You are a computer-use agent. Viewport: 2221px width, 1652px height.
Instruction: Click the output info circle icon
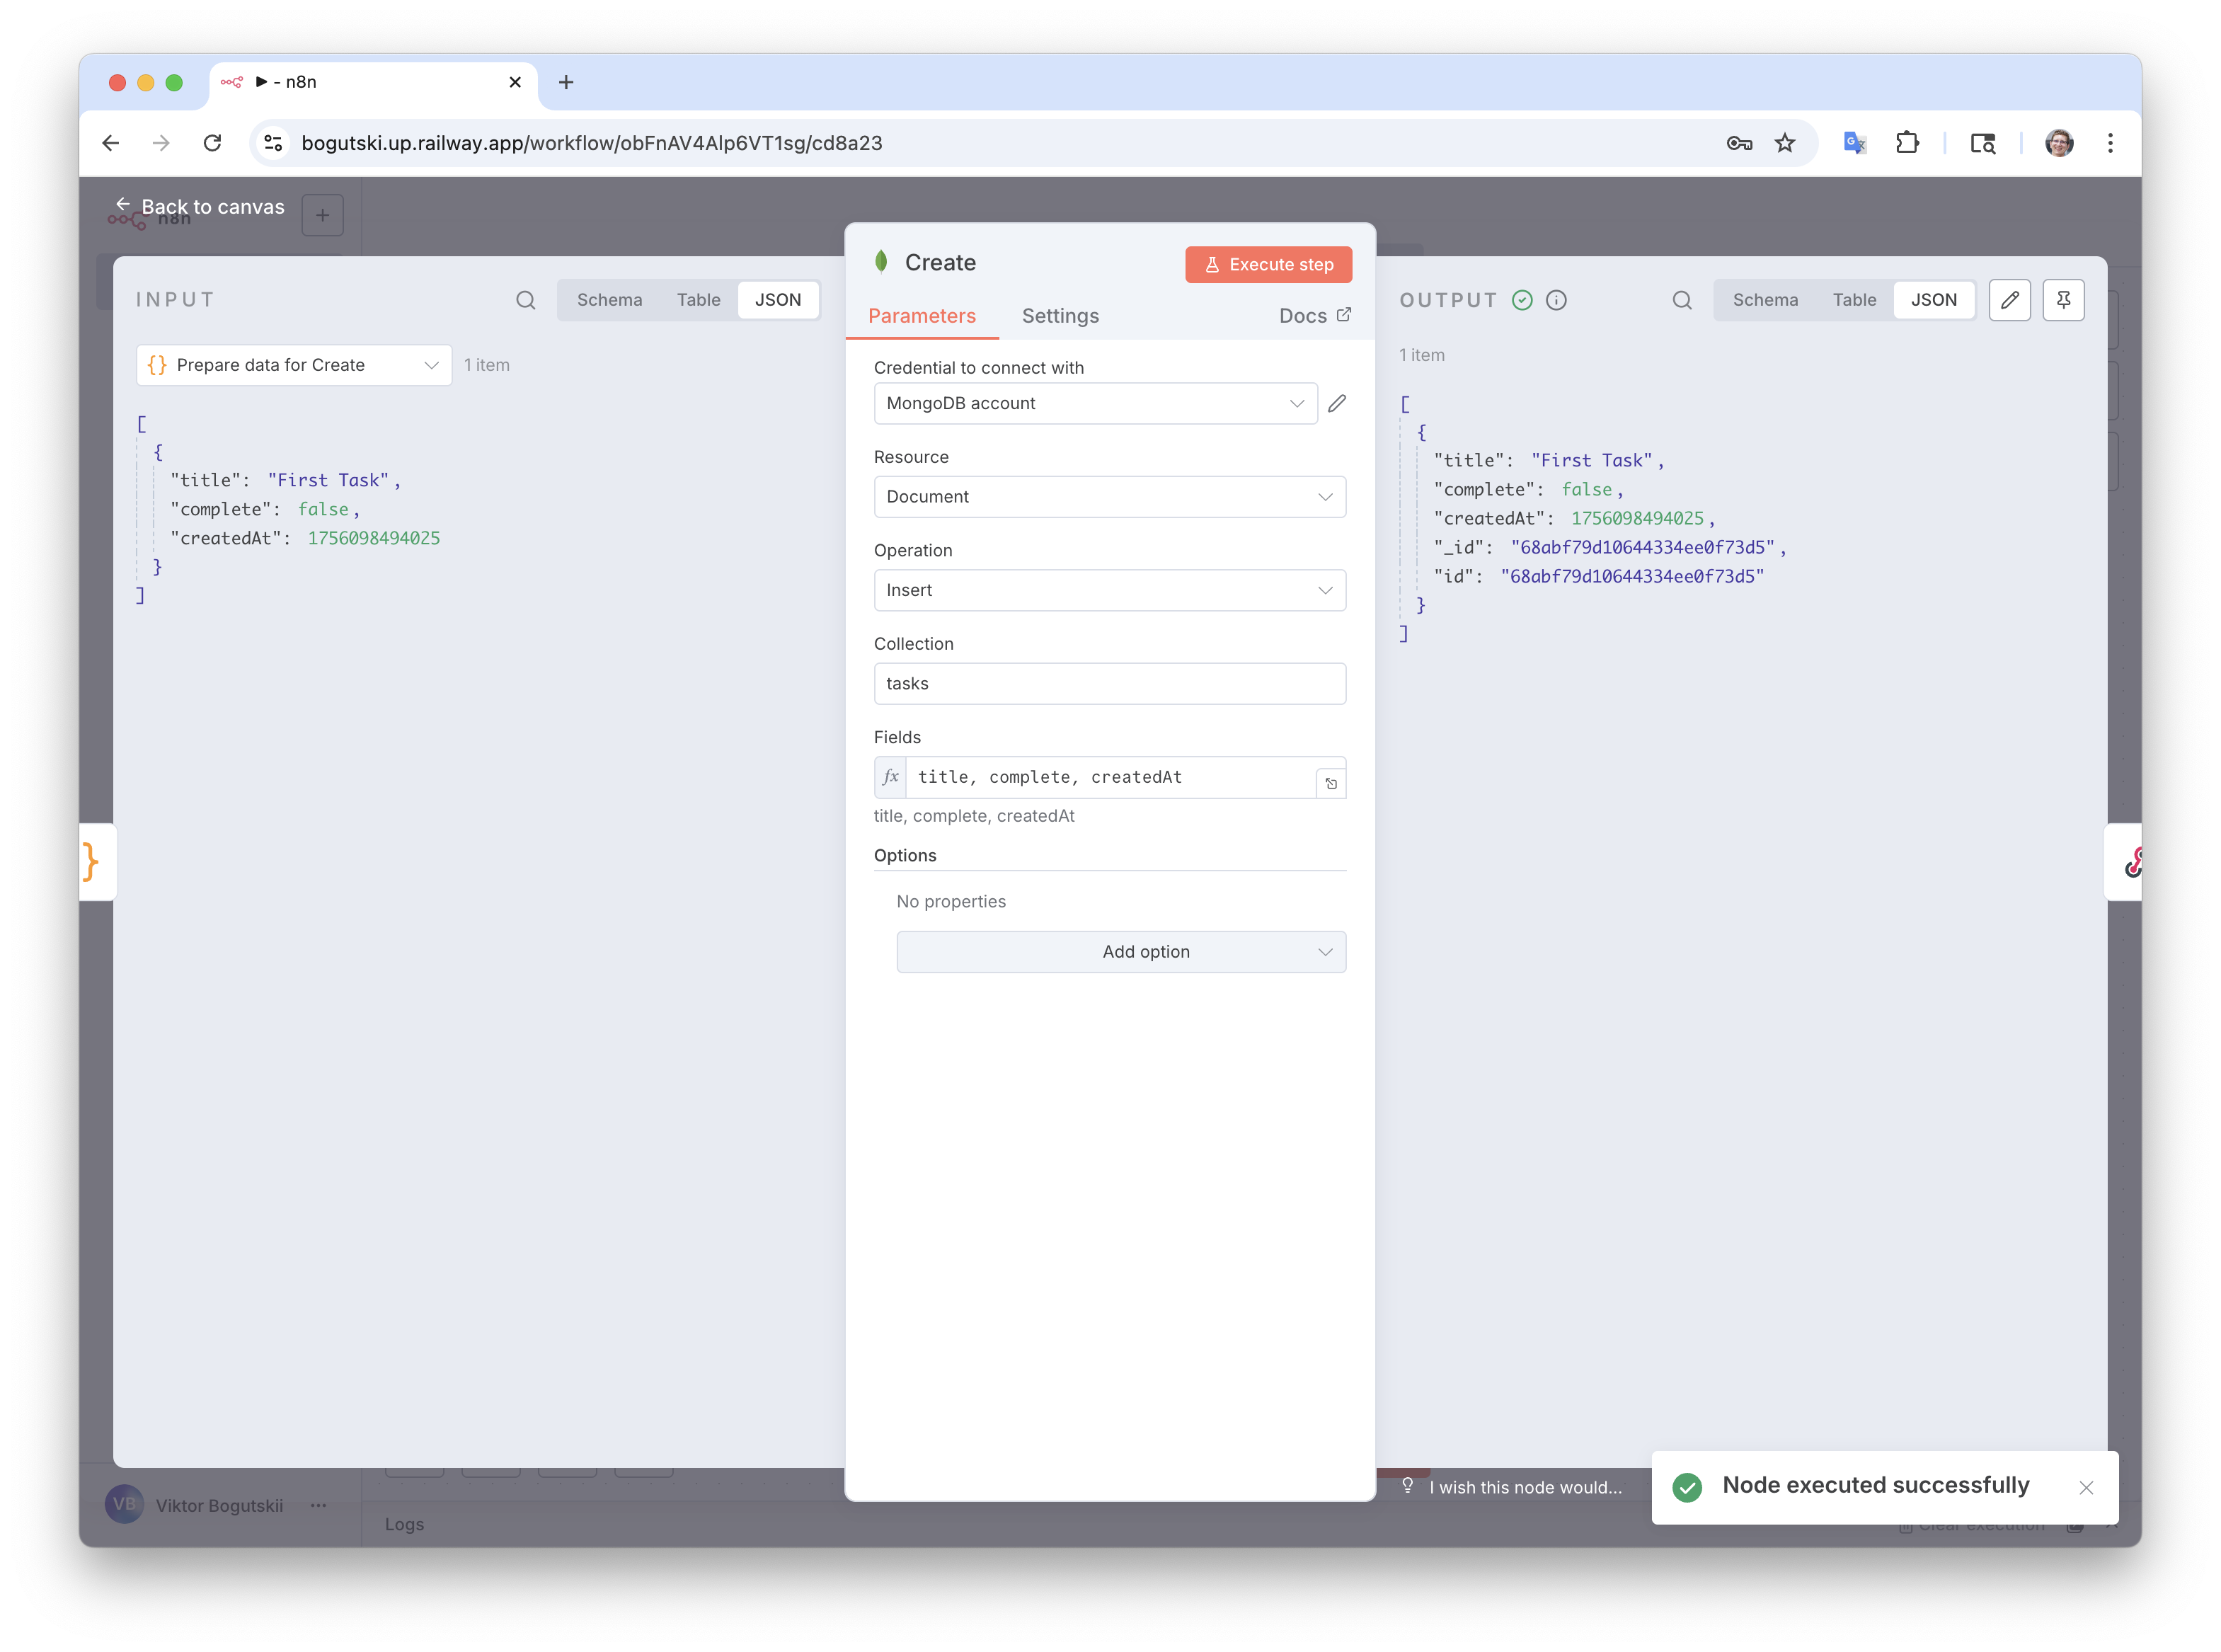[x=1556, y=300]
